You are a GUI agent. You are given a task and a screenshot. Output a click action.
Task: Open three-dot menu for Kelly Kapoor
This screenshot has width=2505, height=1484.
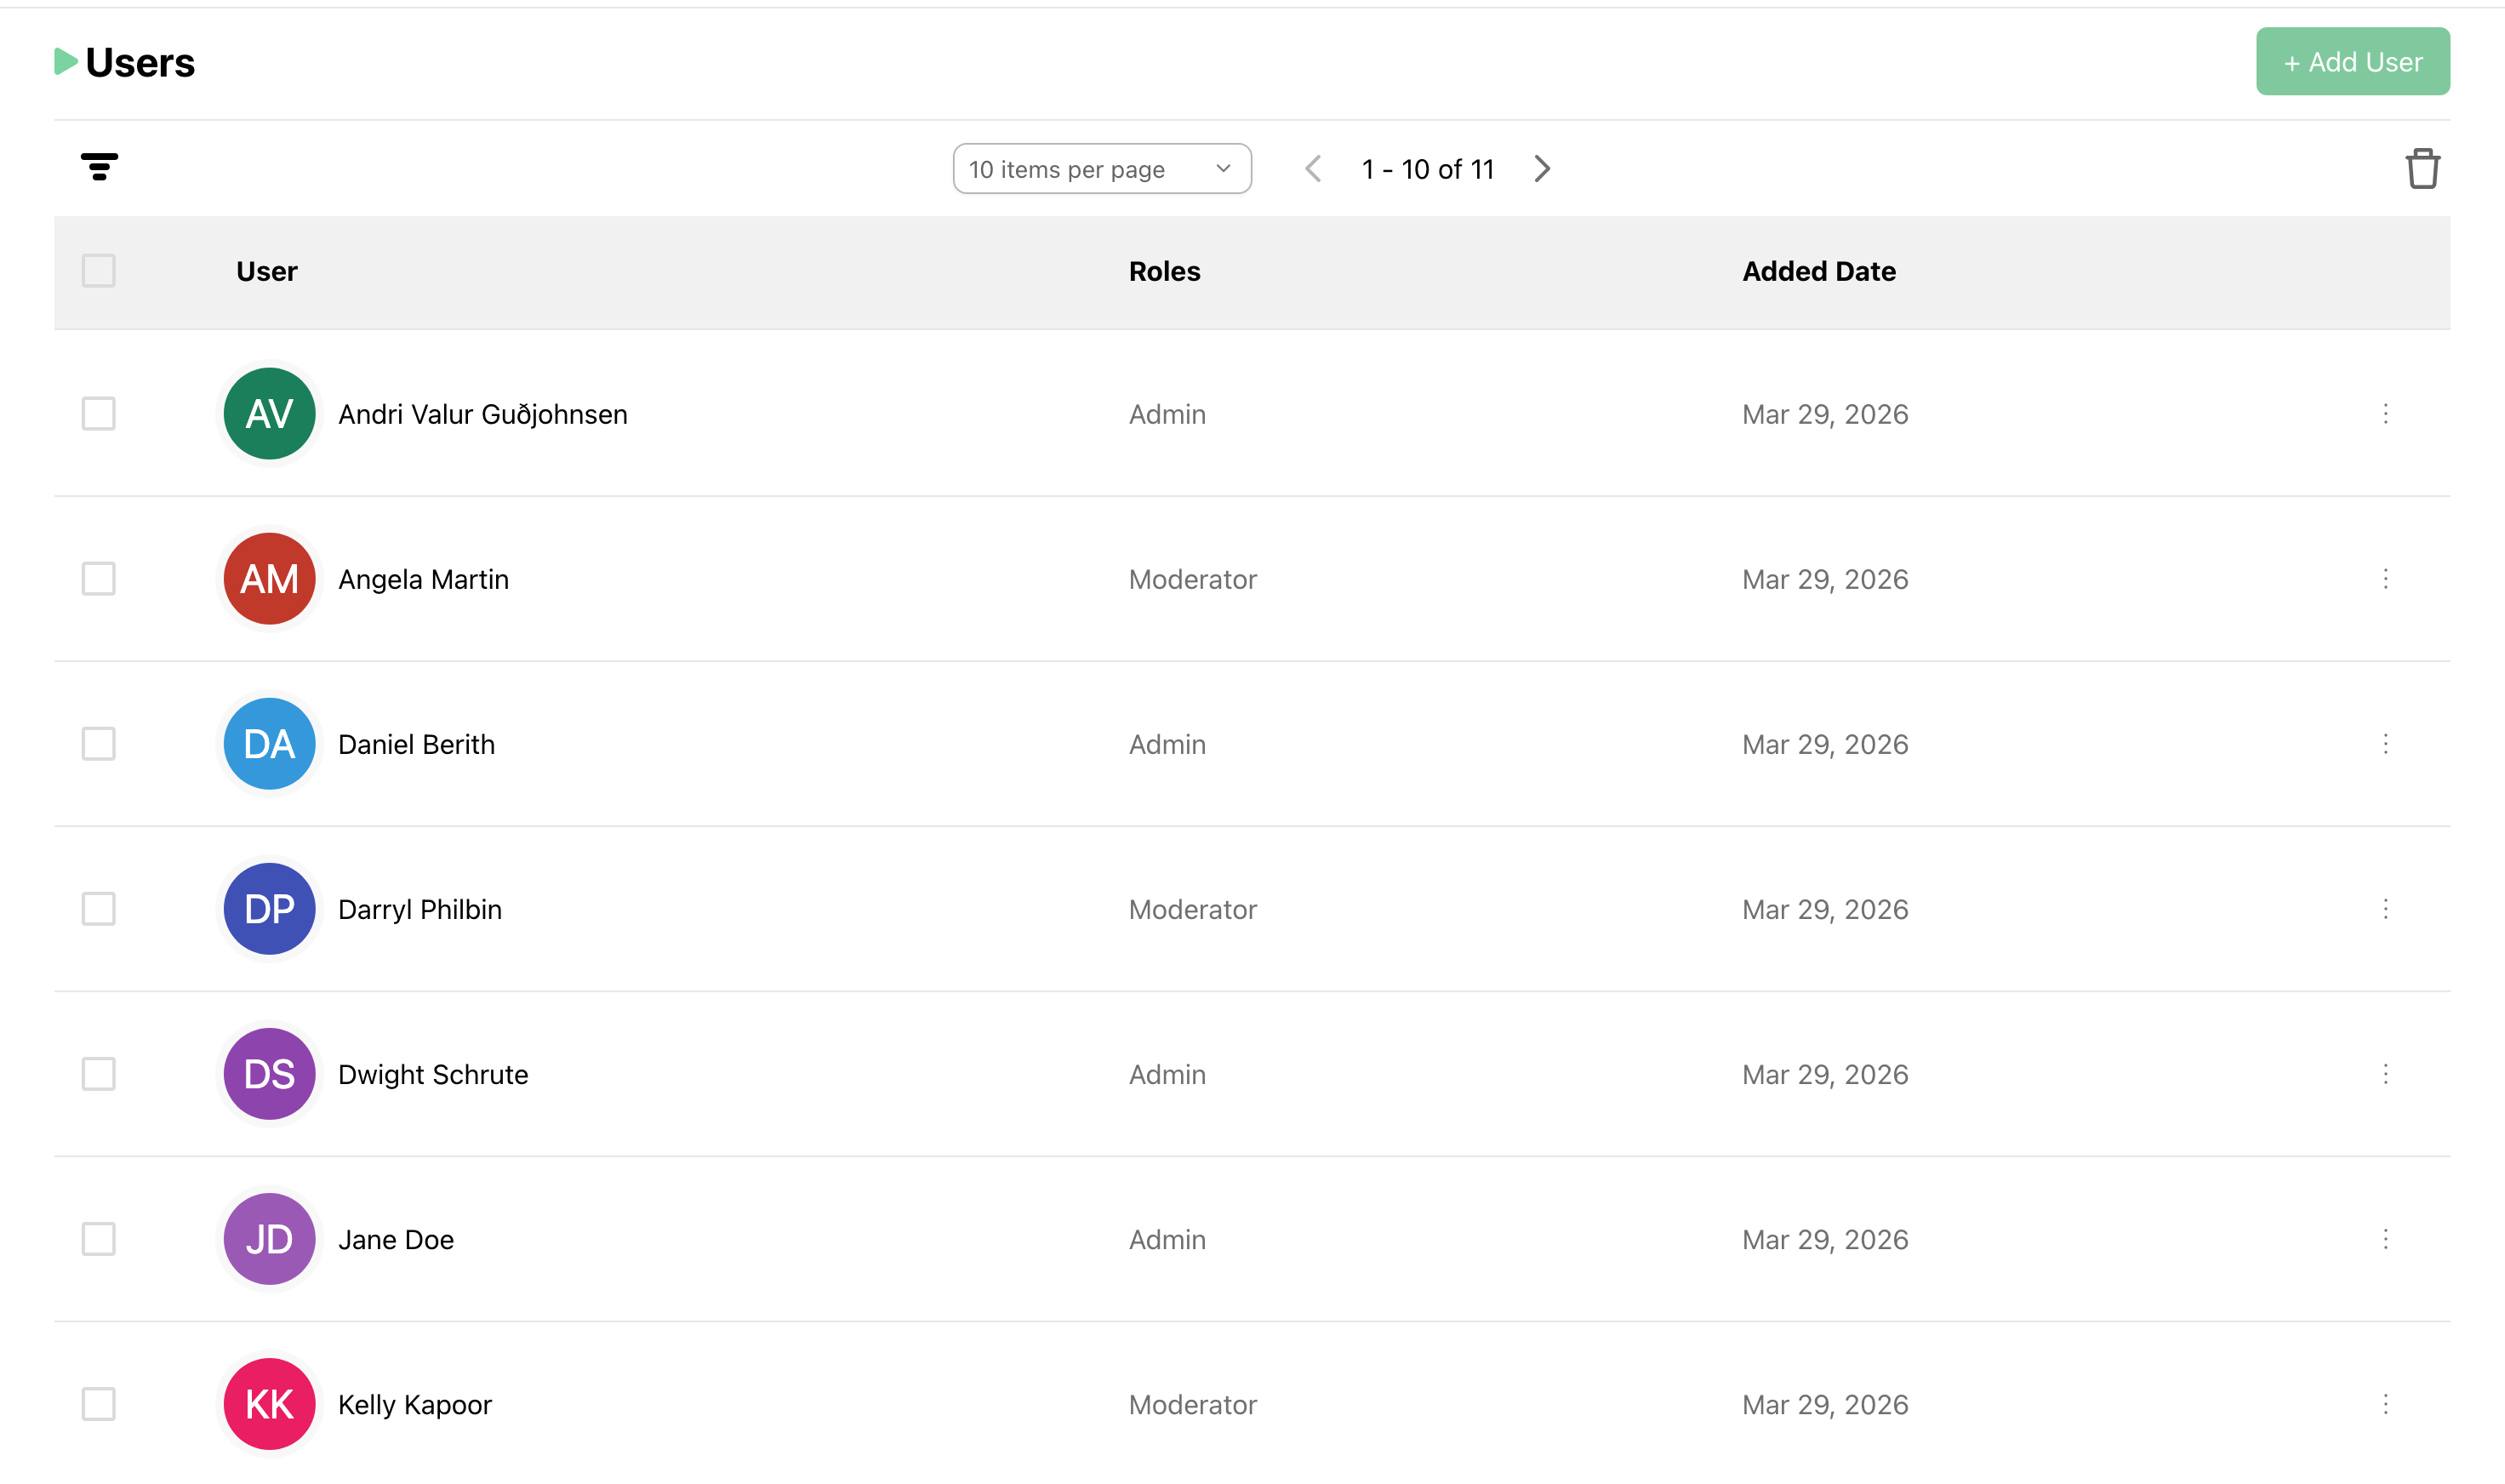2385,1404
